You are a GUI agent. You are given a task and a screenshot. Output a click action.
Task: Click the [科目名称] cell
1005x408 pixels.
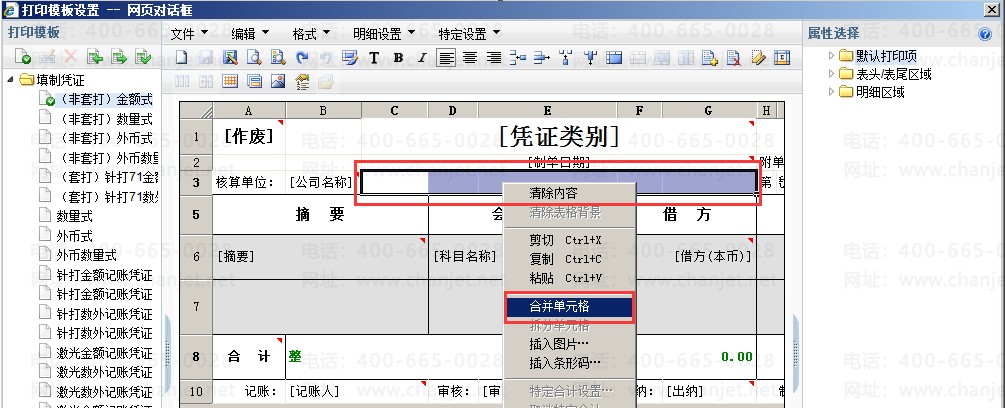point(465,256)
